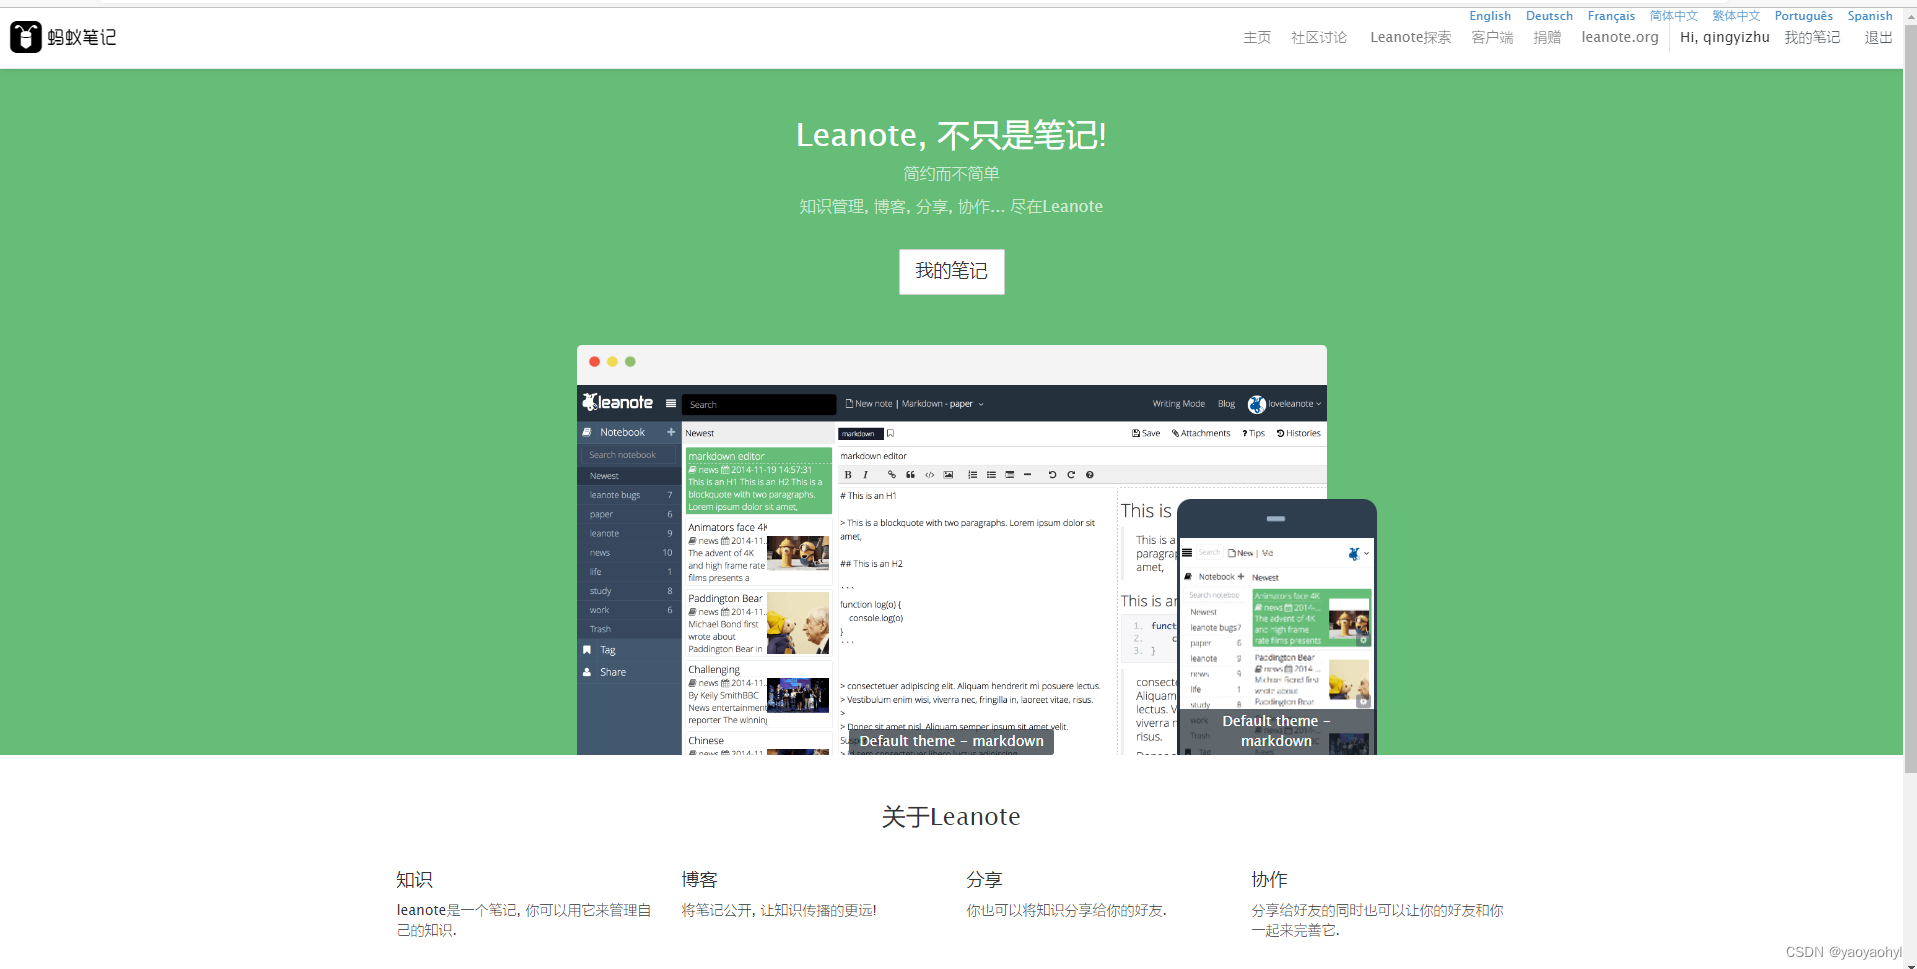
Task: Click the 蚂蚁笔记 ant logo icon
Action: click(26, 37)
